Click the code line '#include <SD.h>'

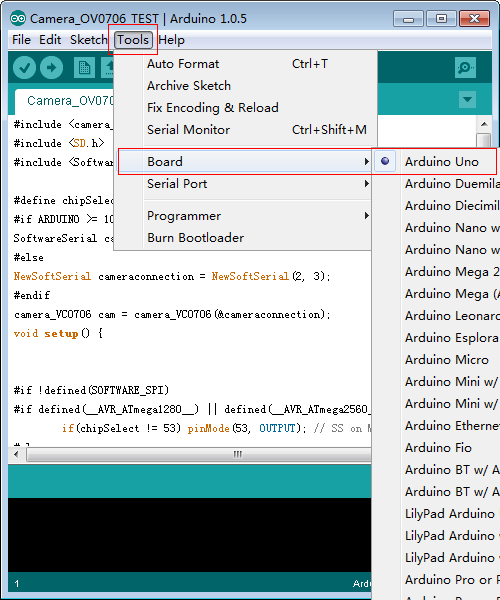click(59, 143)
